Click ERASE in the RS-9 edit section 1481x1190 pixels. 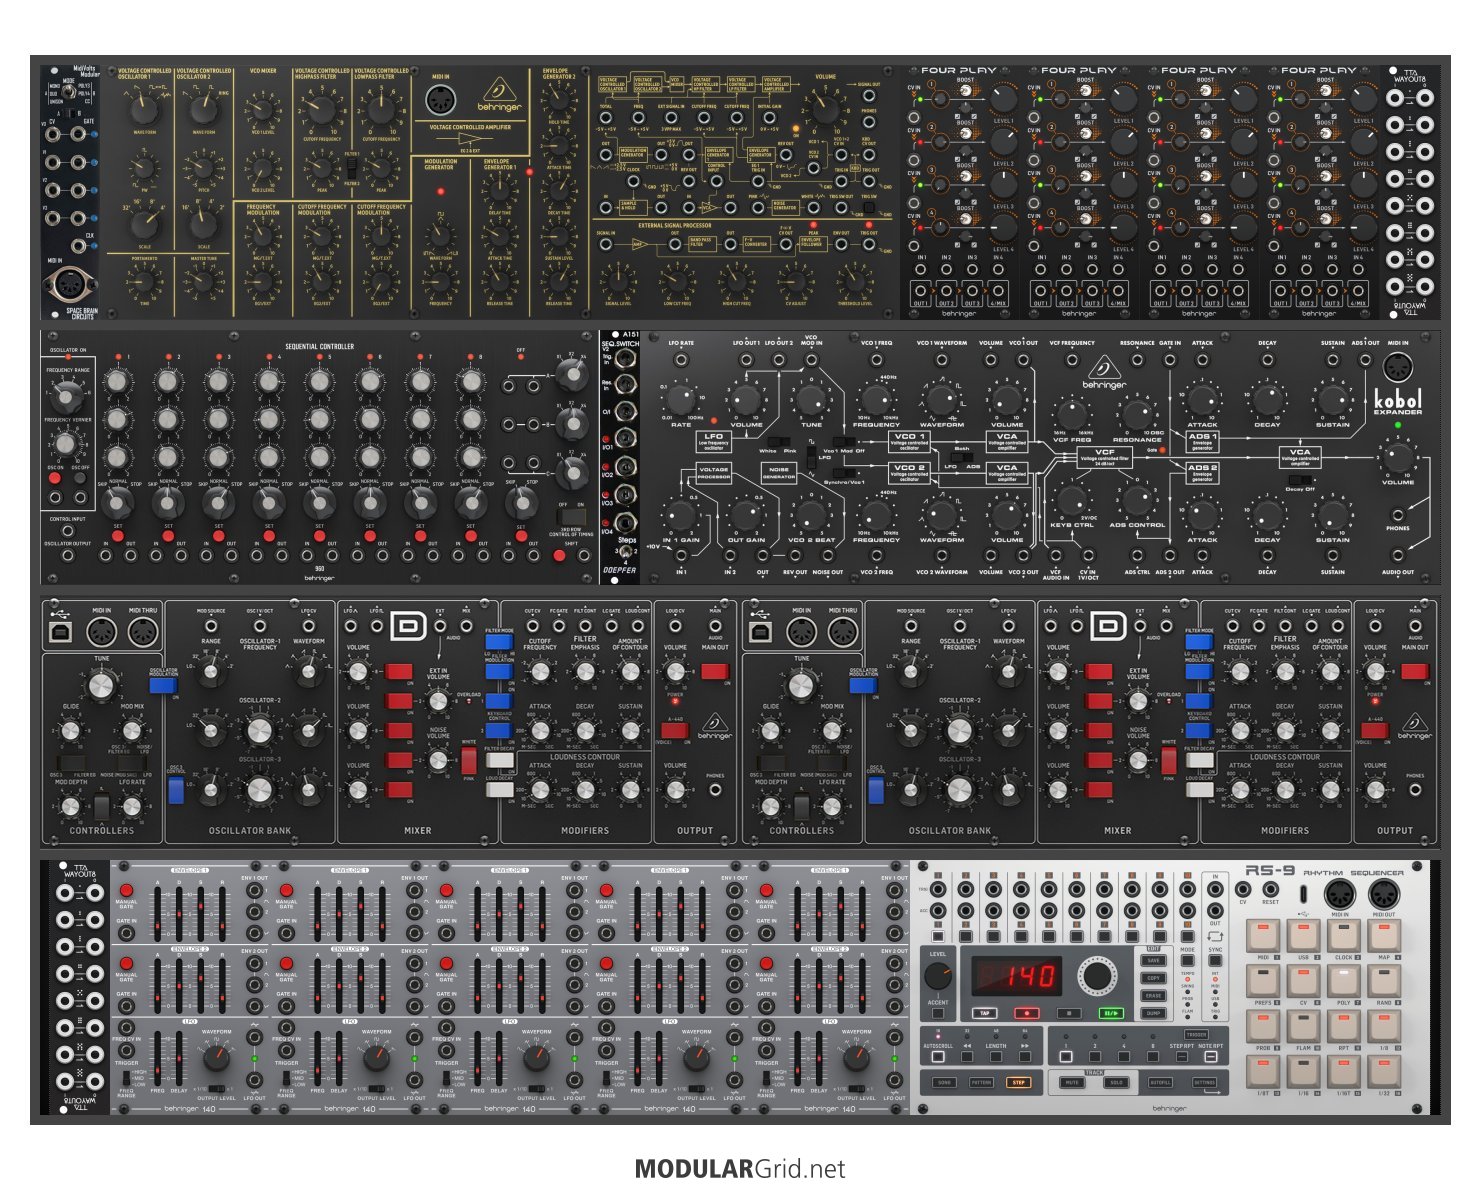[1153, 995]
